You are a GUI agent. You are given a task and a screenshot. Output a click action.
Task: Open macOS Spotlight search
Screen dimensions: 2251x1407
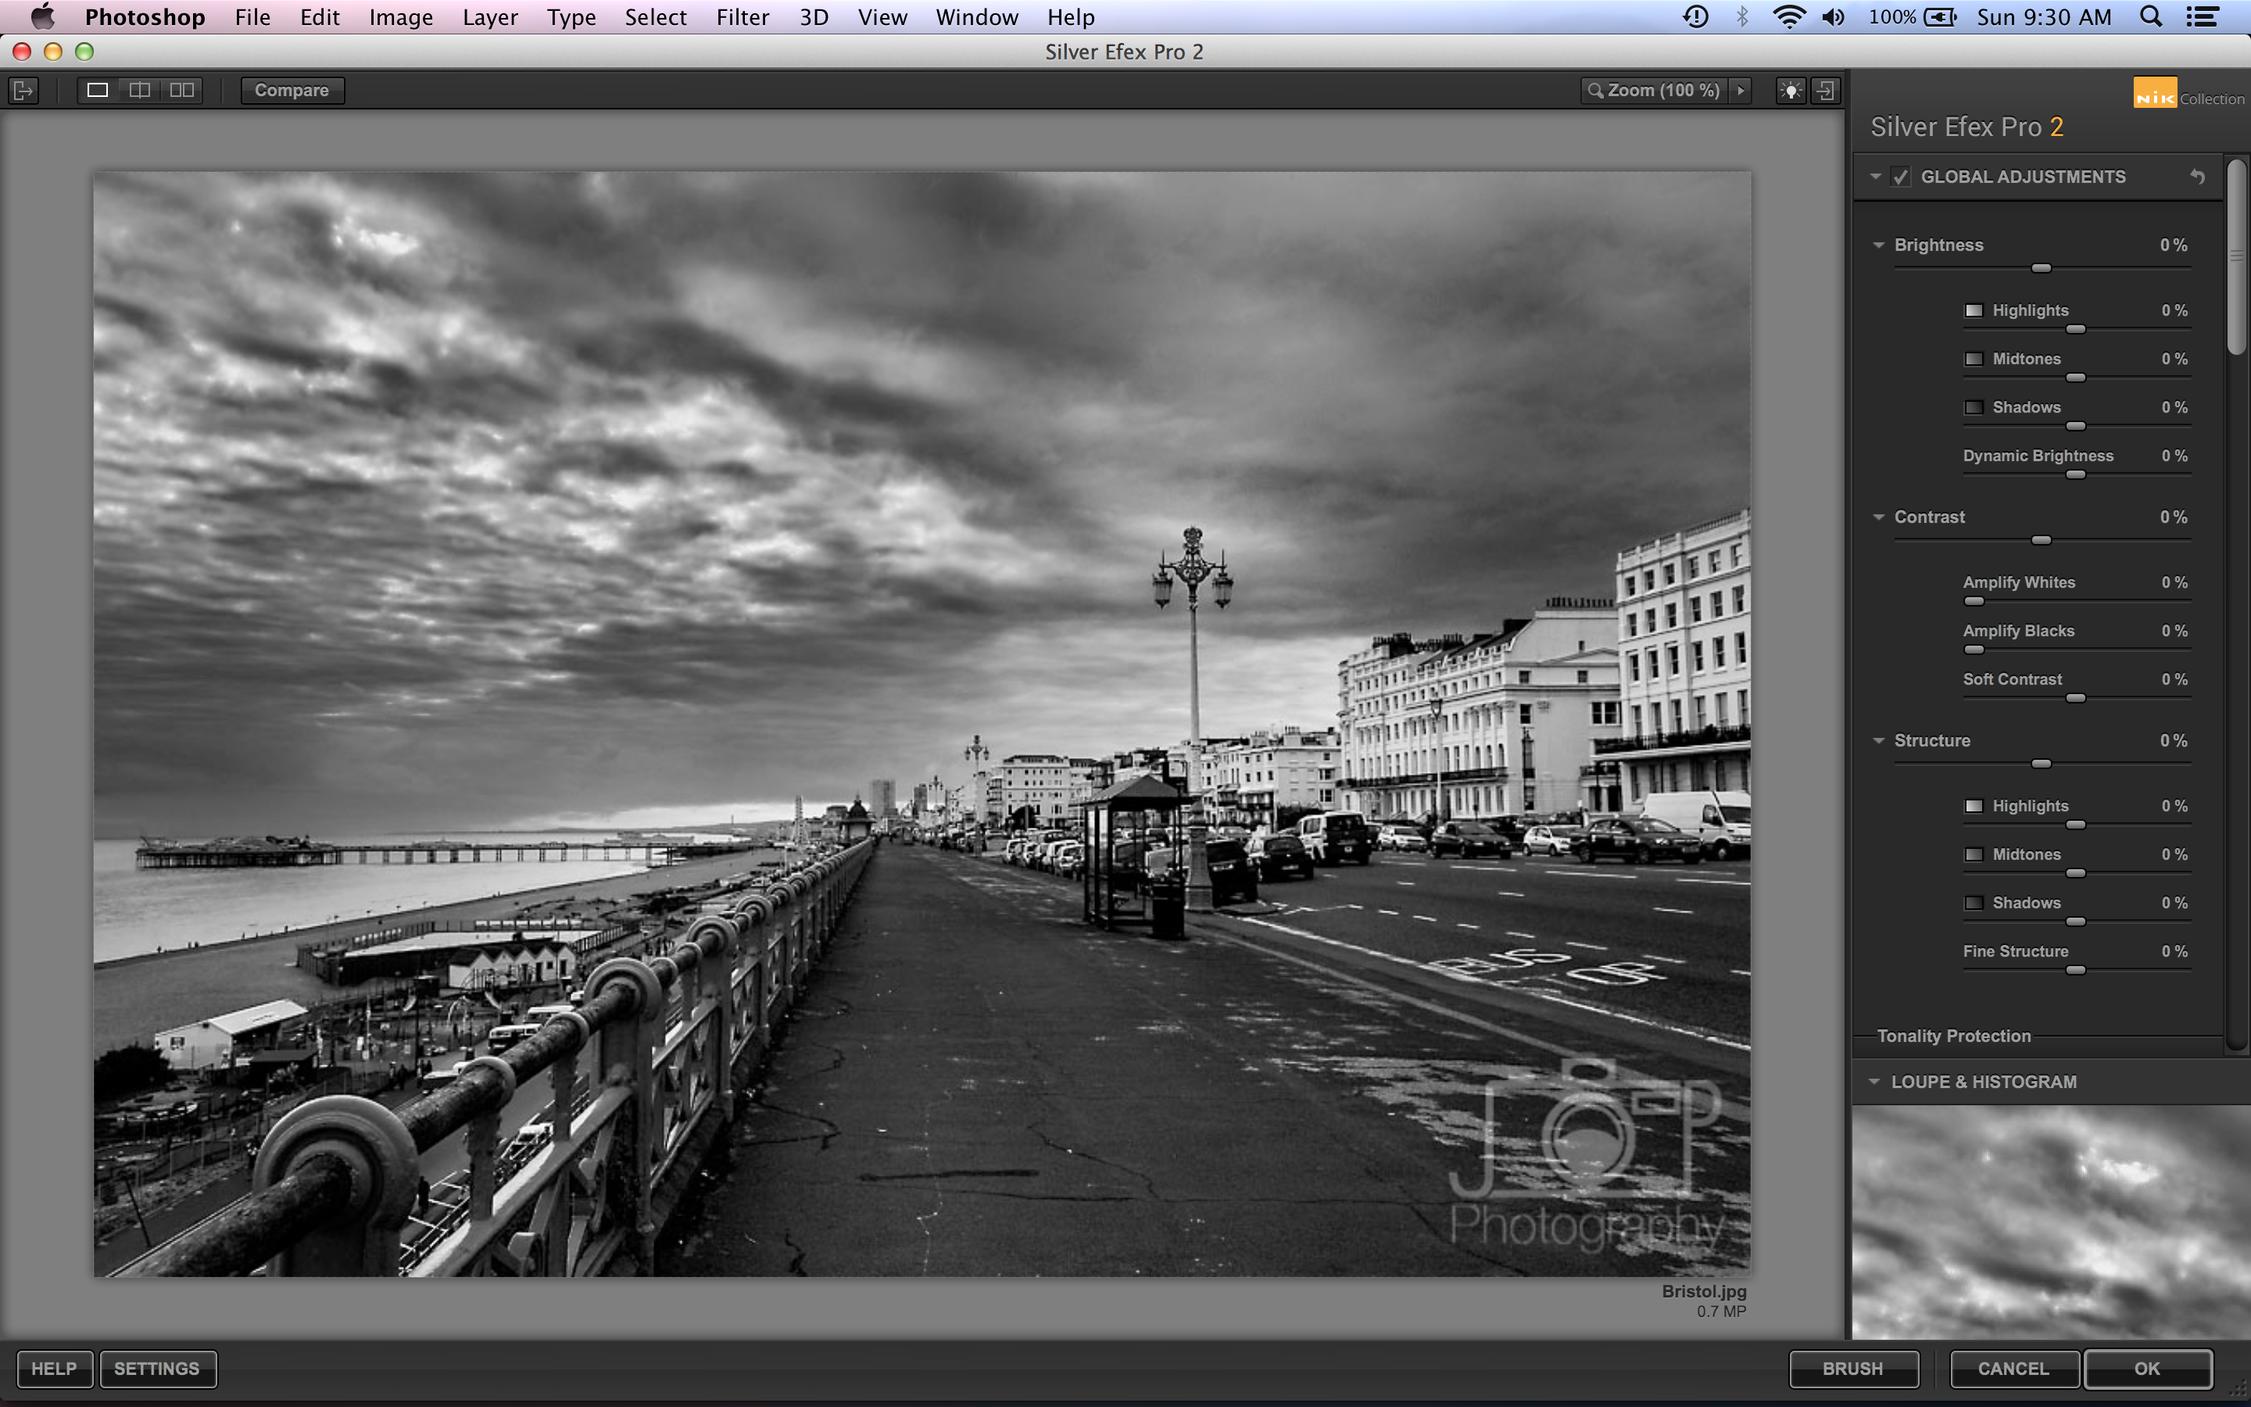2150,17
